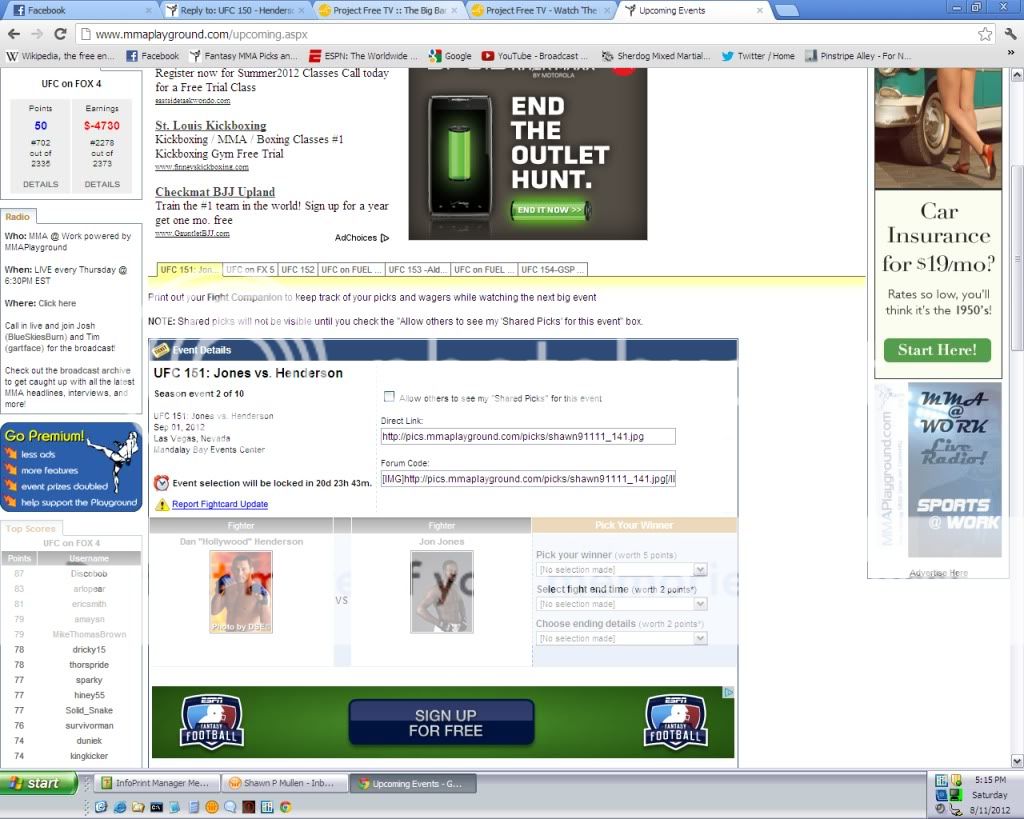
Task: Click the browser forward arrow
Action: (37, 34)
